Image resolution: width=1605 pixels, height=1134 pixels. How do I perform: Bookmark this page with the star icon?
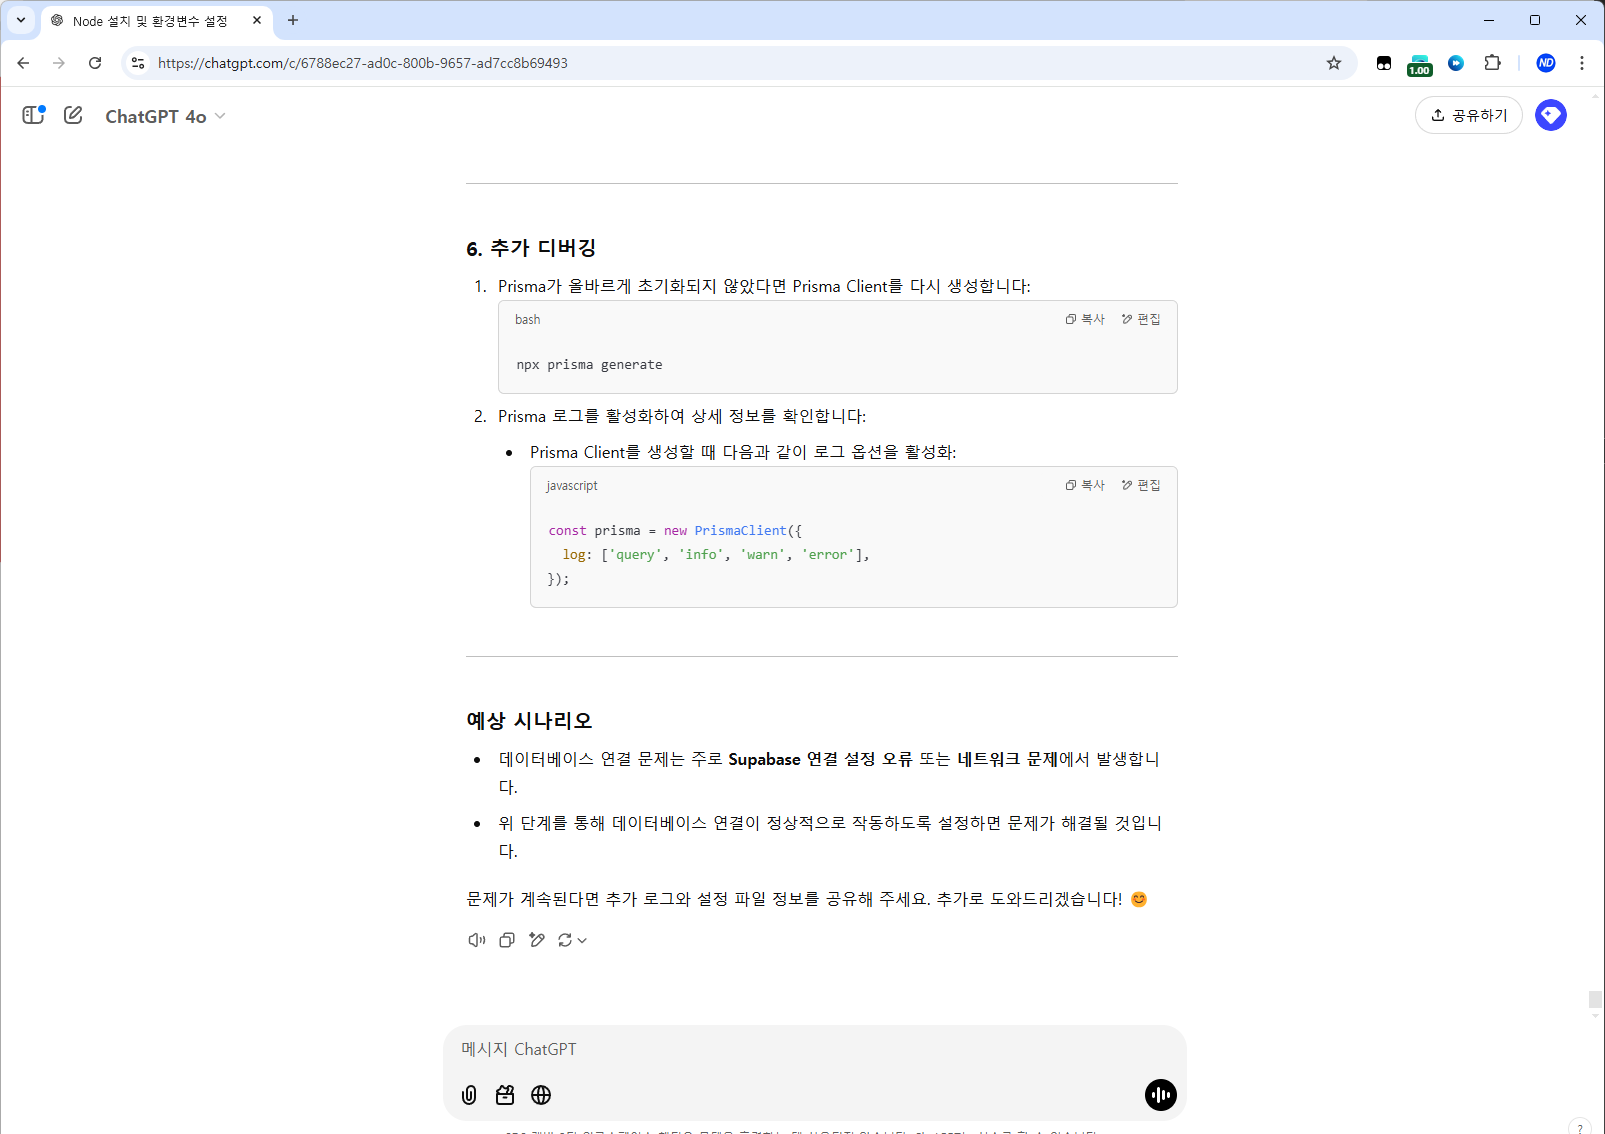[x=1334, y=63]
